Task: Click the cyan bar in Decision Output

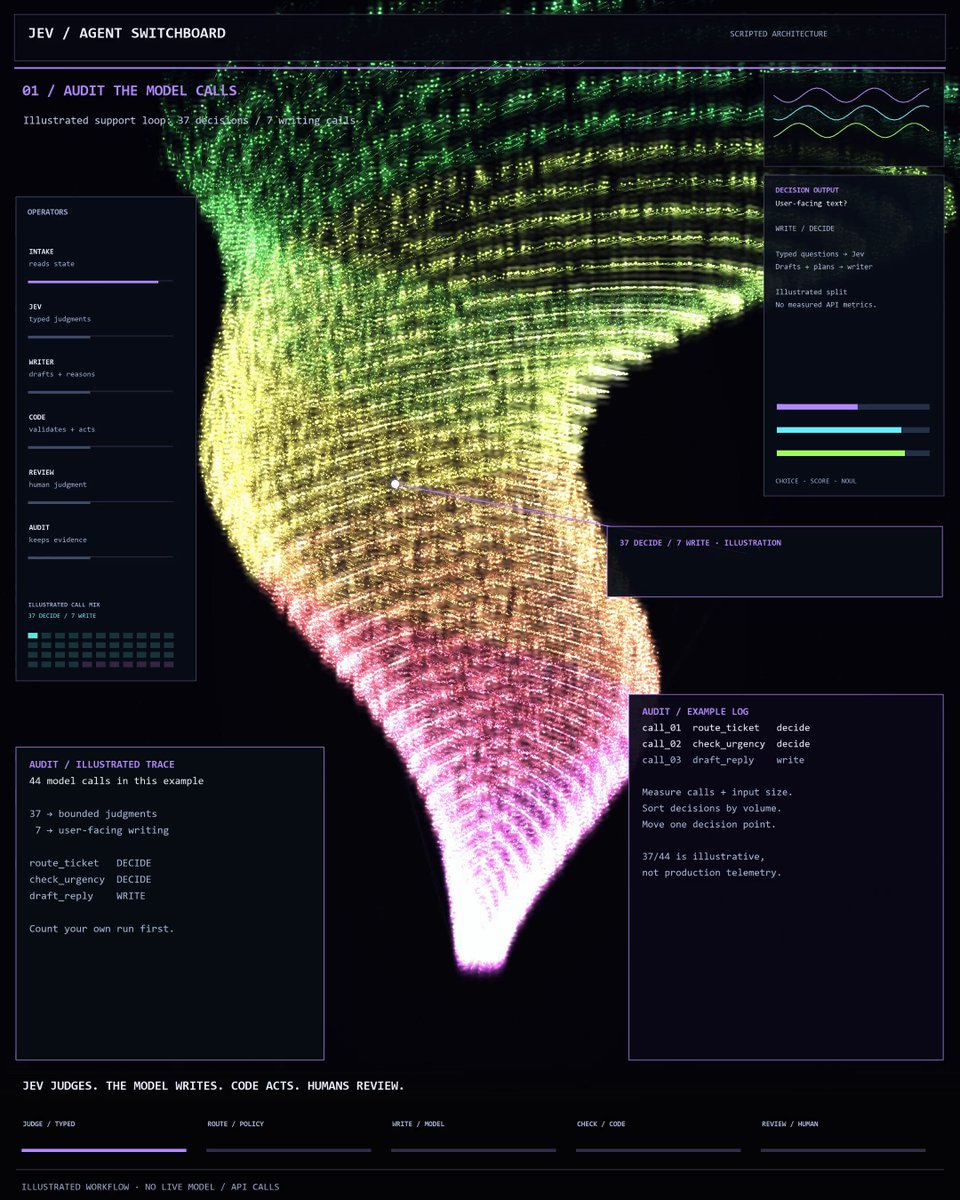Action: pos(853,430)
